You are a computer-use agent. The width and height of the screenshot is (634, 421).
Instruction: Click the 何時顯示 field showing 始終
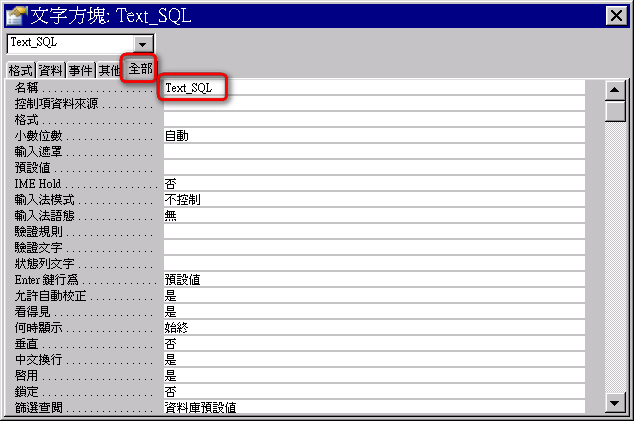pyautogui.click(x=374, y=328)
